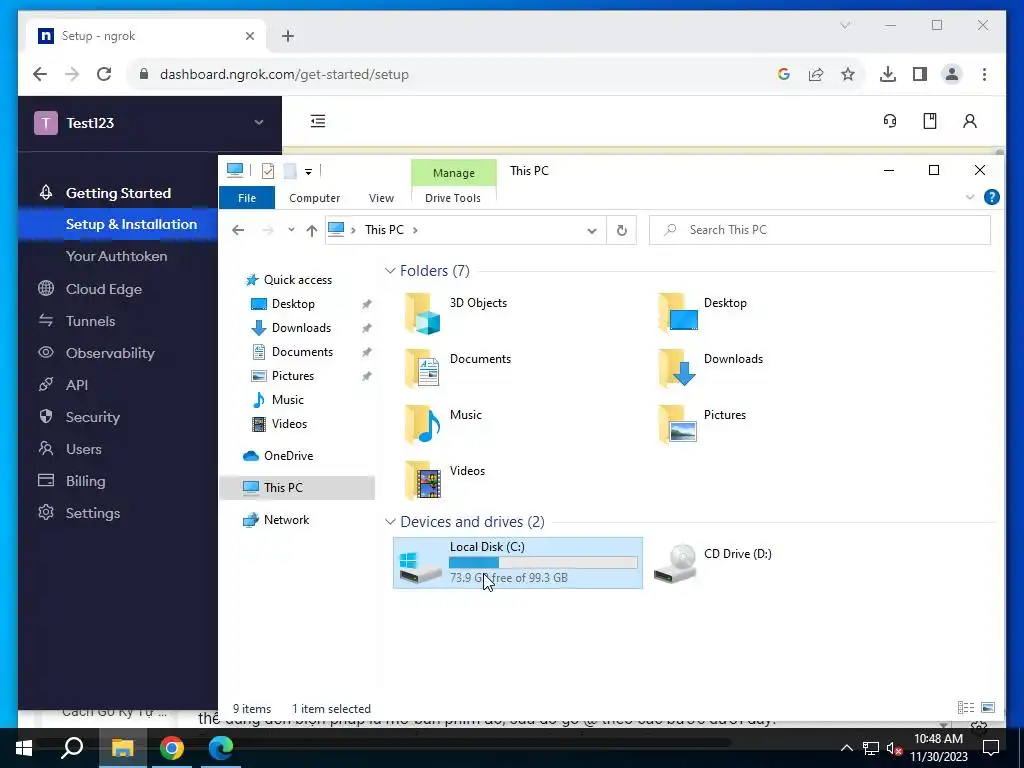Toggle Chrome side panel icon

[x=920, y=74]
